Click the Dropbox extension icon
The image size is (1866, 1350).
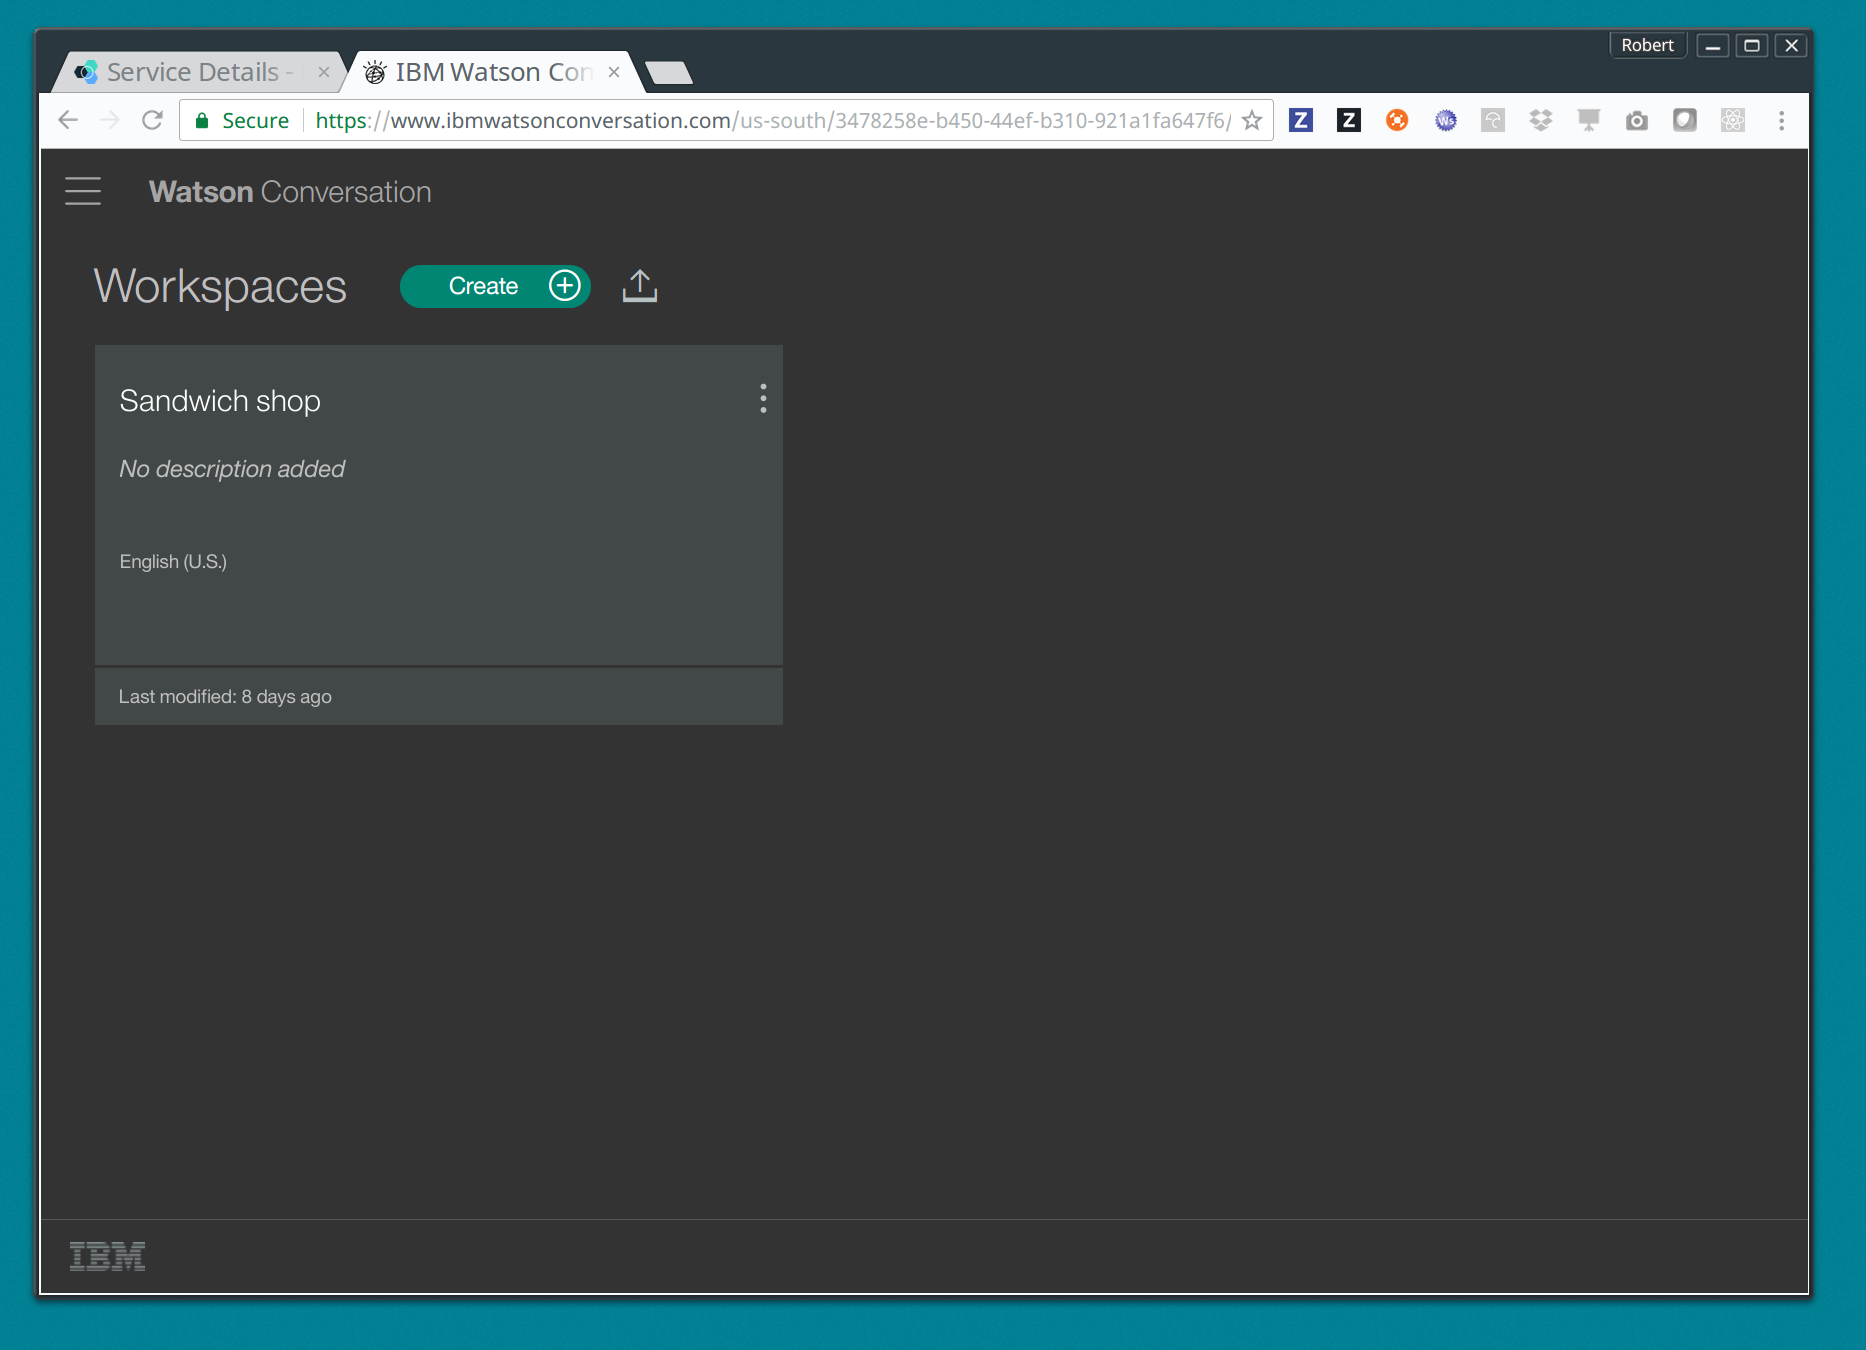1541,121
